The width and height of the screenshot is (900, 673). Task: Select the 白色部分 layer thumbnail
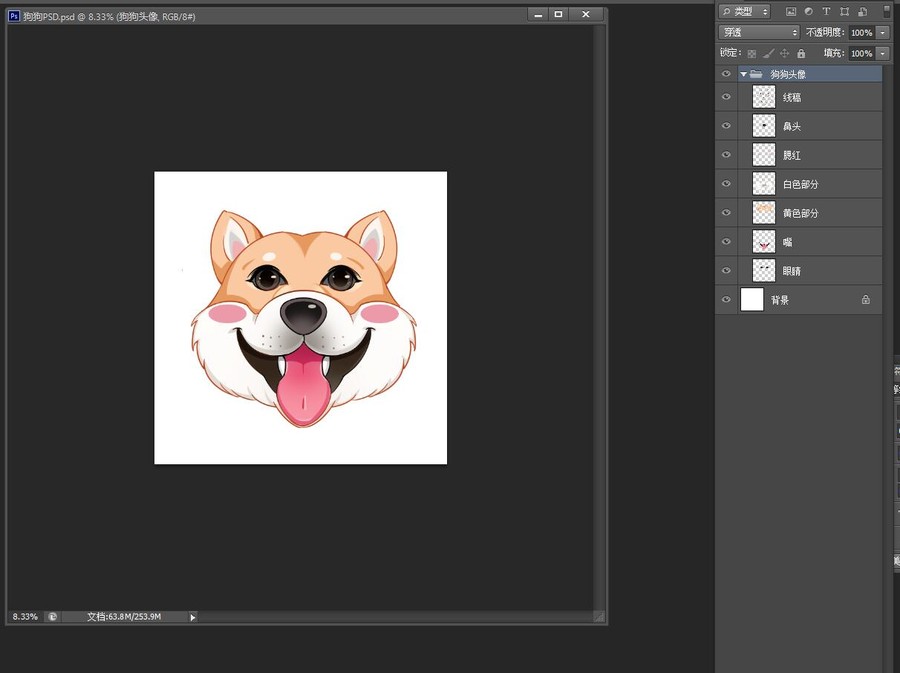(764, 184)
